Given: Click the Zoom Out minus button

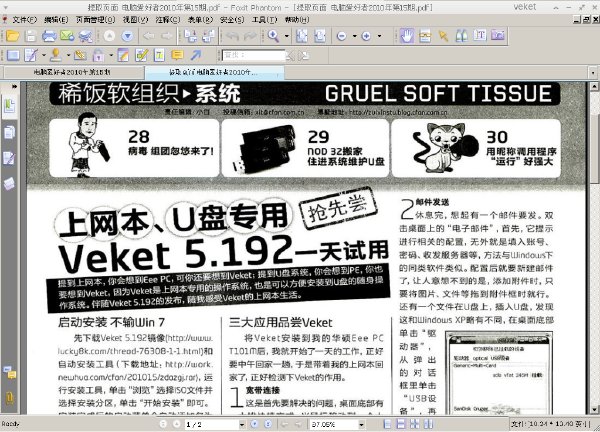Looking at the screenshot, I should [341, 36].
